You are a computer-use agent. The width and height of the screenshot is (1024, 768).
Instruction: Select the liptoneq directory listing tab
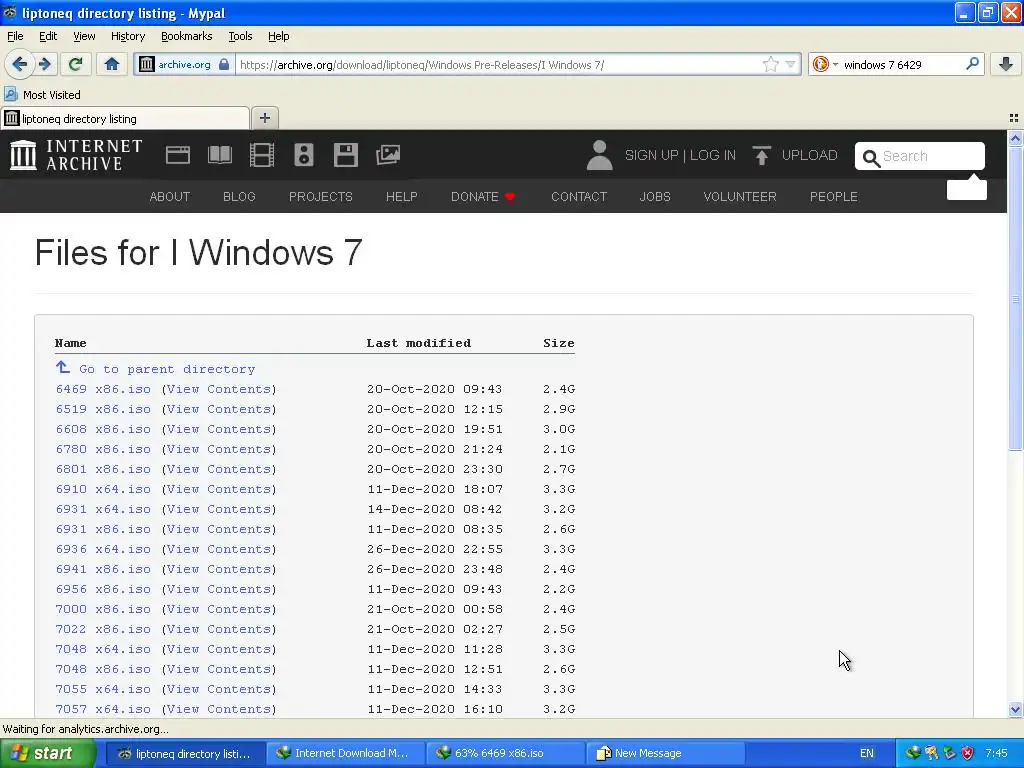tap(125, 118)
